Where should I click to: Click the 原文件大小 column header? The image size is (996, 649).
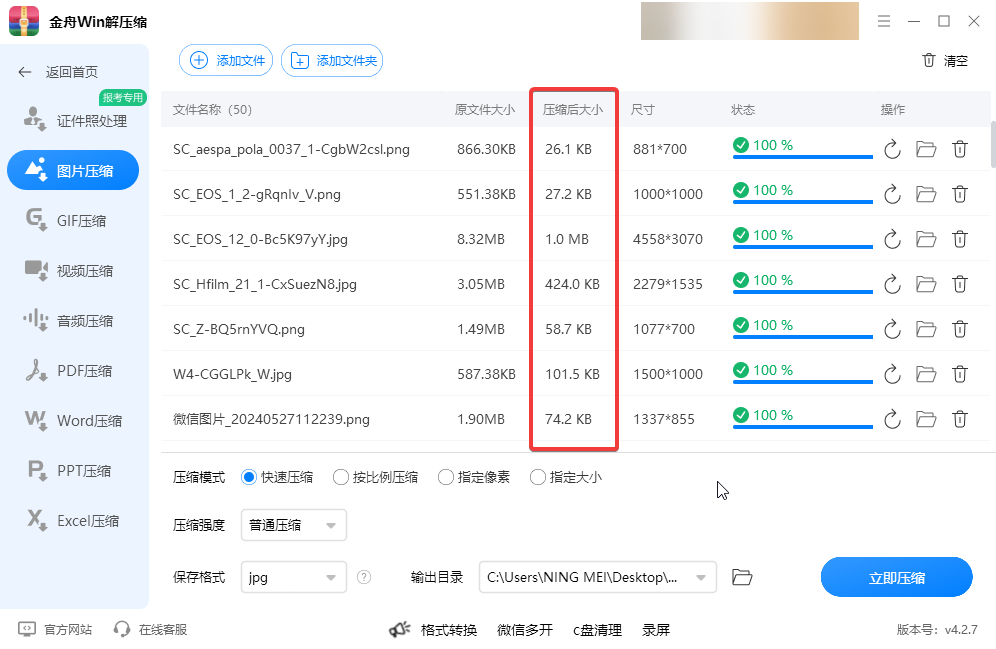pos(485,110)
